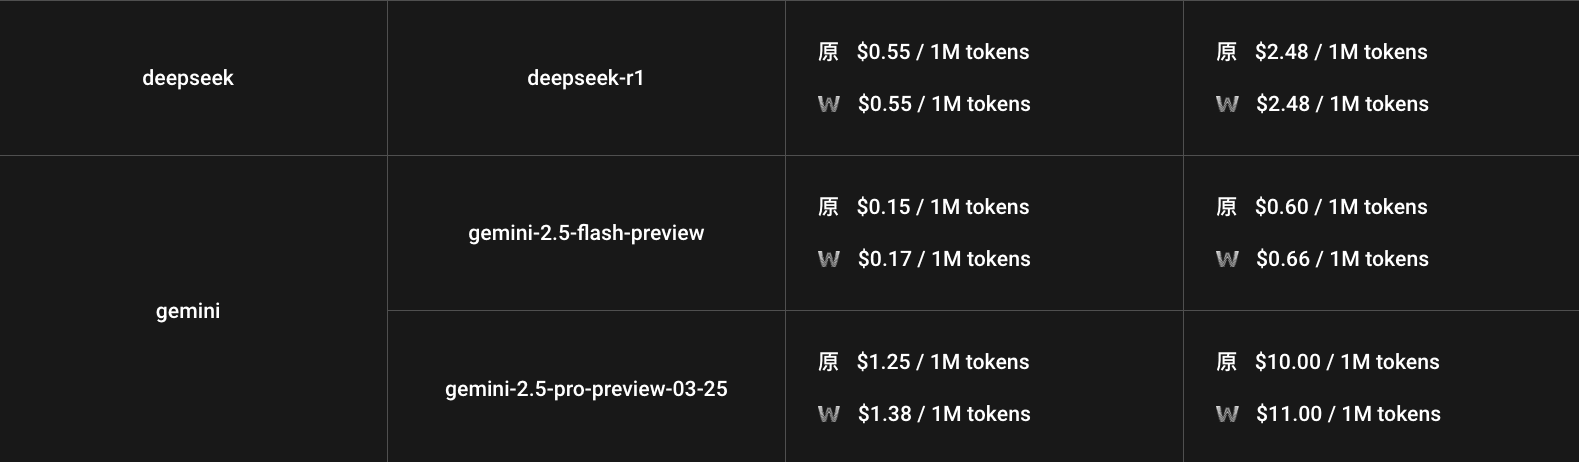Viewport: 1579px width, 462px height.
Task: Click the 原 icon next to $0.60 price
Action: point(1226,207)
